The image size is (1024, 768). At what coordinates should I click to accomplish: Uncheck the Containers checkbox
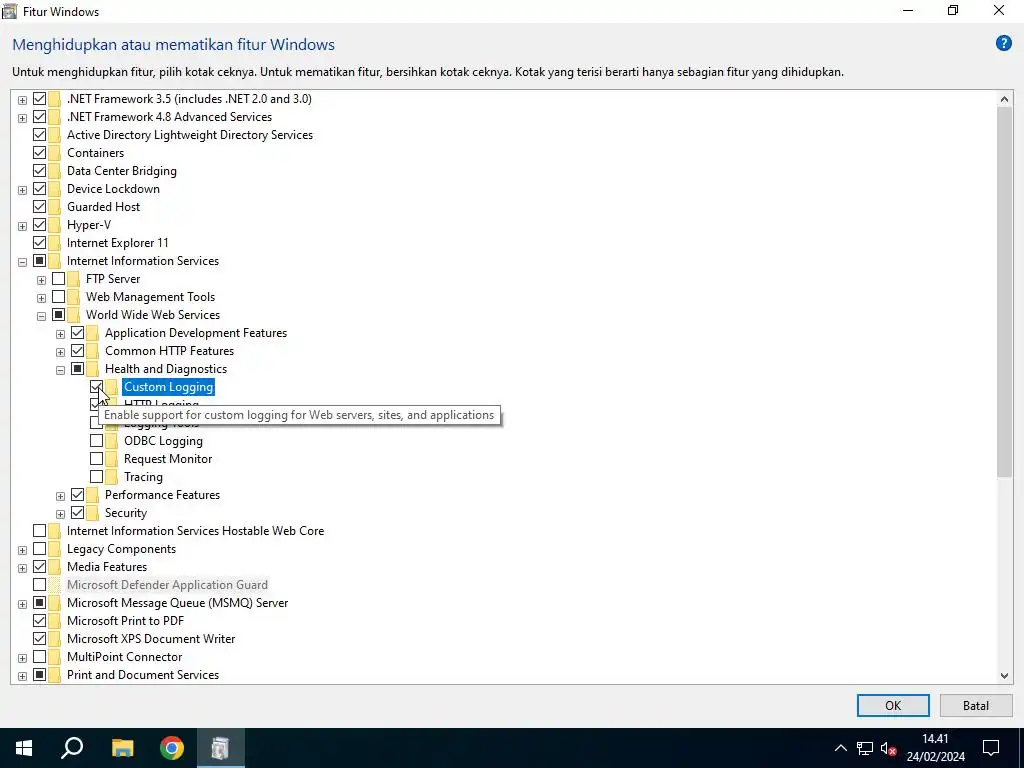tap(39, 153)
